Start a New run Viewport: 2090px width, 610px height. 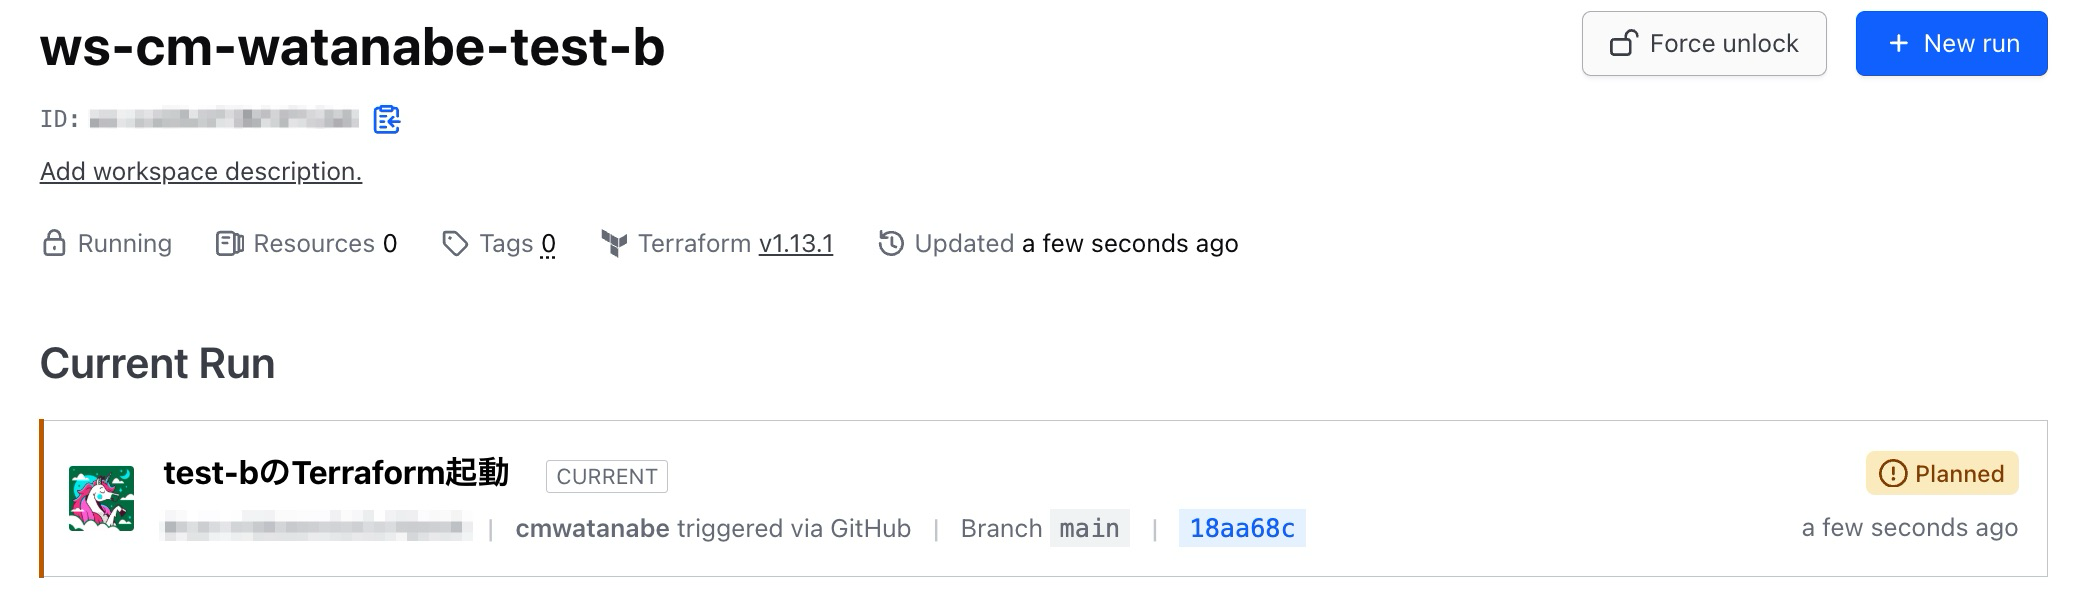pyautogui.click(x=1951, y=44)
